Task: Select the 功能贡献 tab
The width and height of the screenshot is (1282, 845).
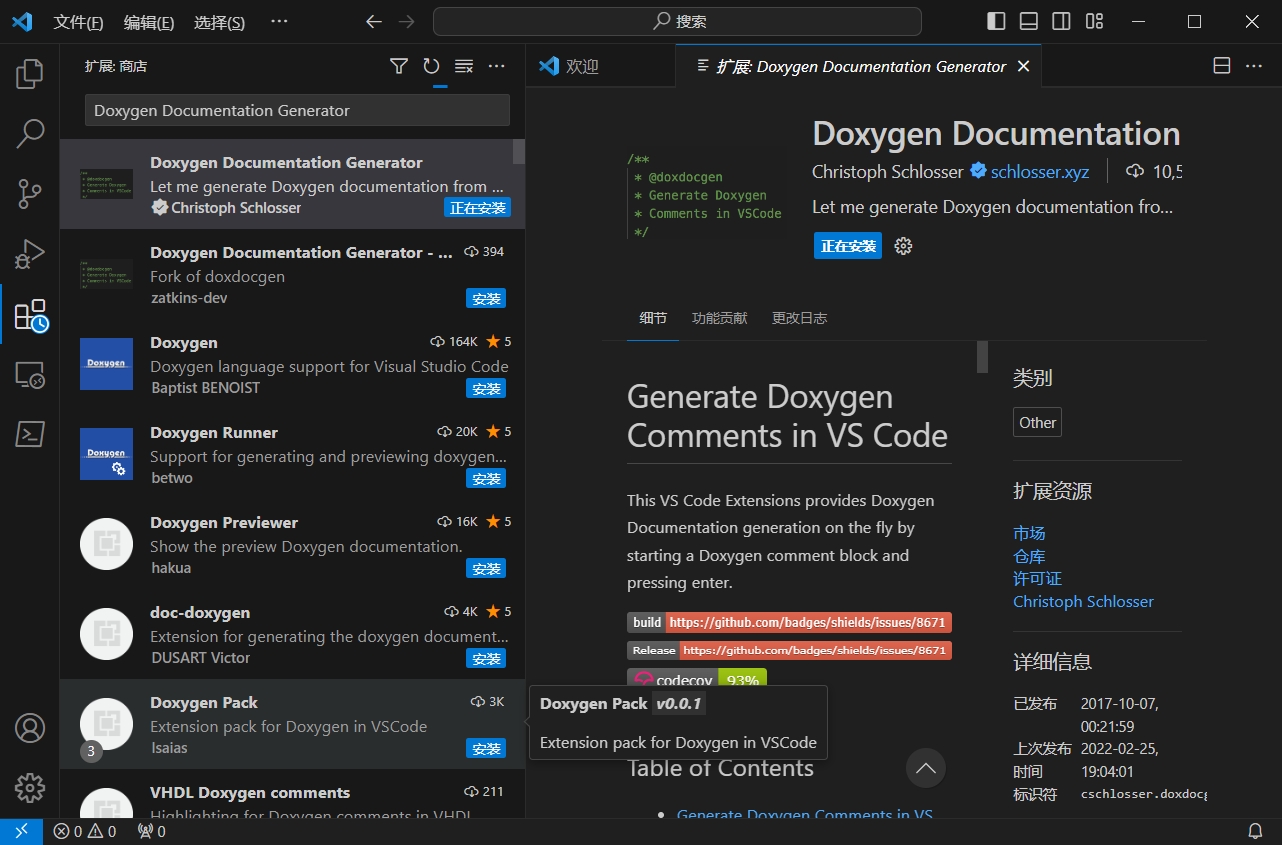Action: [719, 318]
